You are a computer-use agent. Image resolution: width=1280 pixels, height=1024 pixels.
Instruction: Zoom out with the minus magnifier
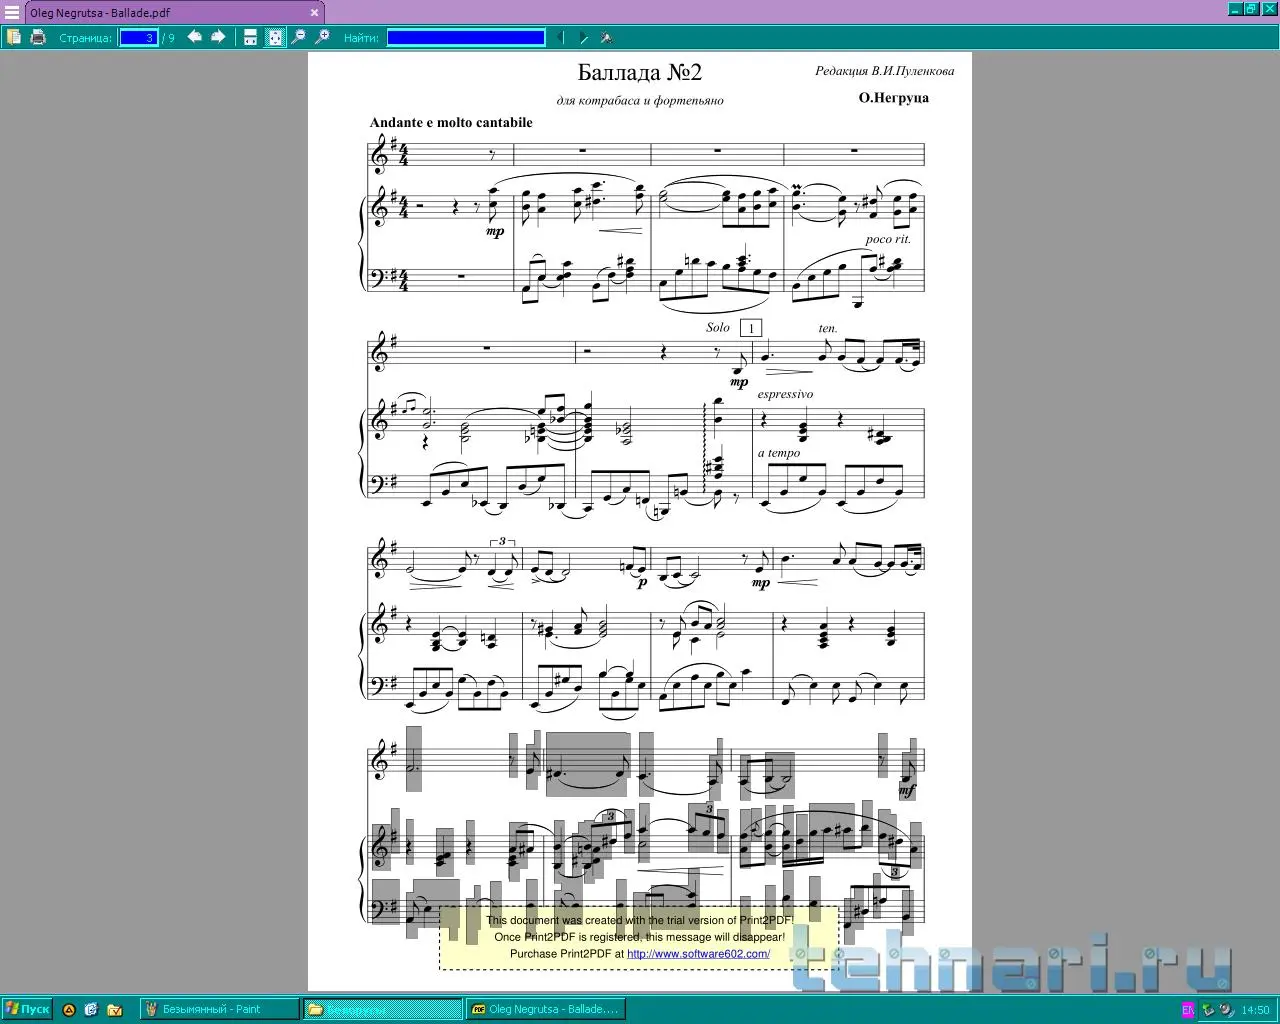click(x=298, y=37)
